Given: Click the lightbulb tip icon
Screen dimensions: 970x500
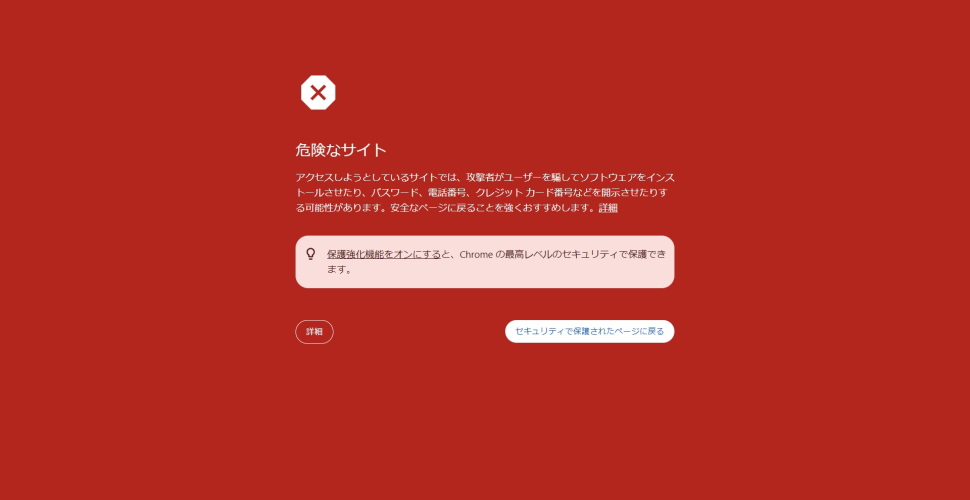Looking at the screenshot, I should tap(311, 254).
